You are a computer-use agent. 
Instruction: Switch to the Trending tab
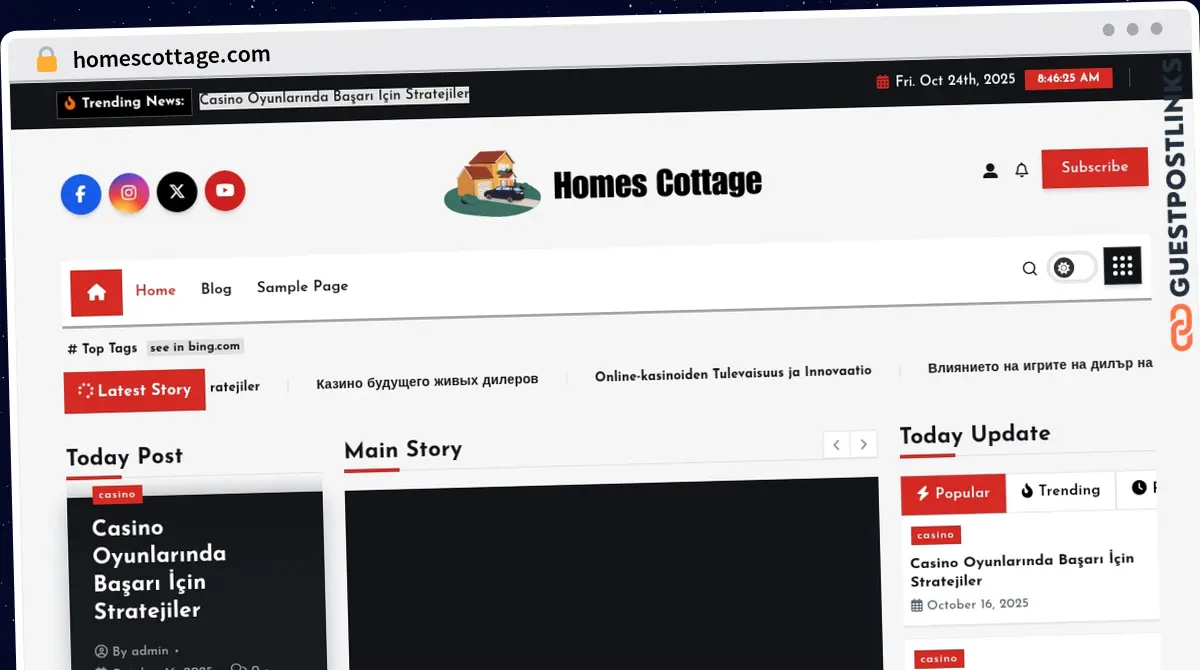[1060, 490]
